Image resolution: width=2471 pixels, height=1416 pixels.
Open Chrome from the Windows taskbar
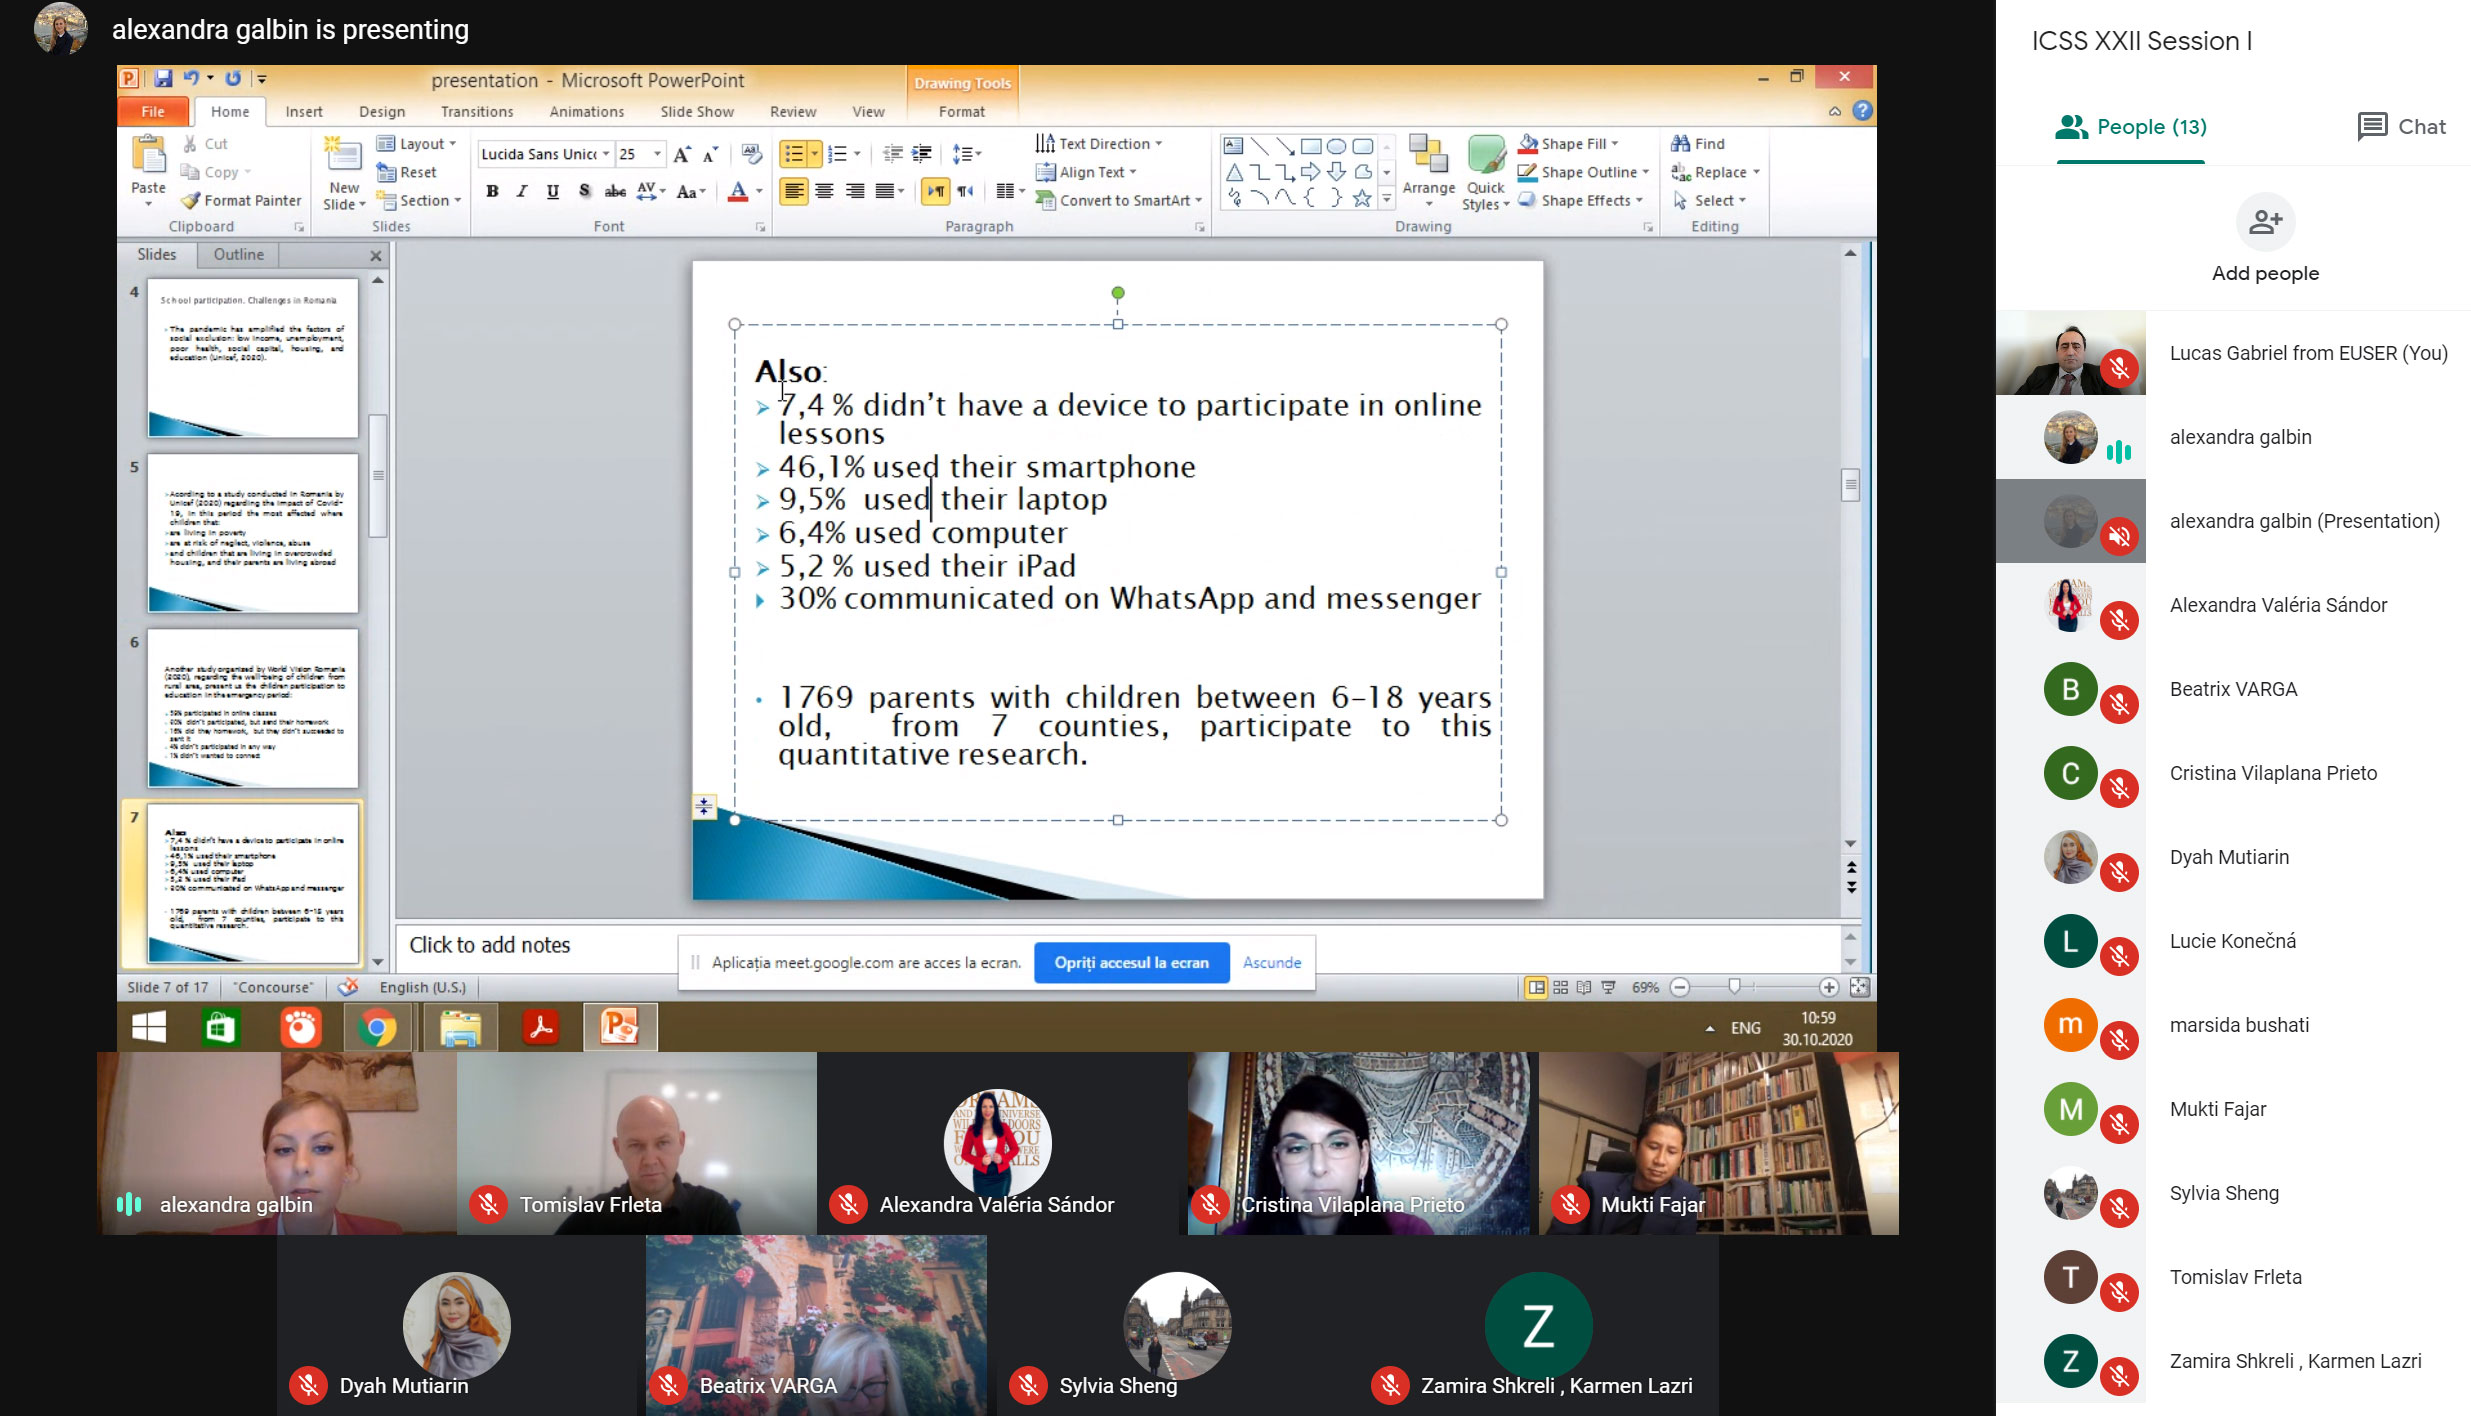(x=378, y=1028)
